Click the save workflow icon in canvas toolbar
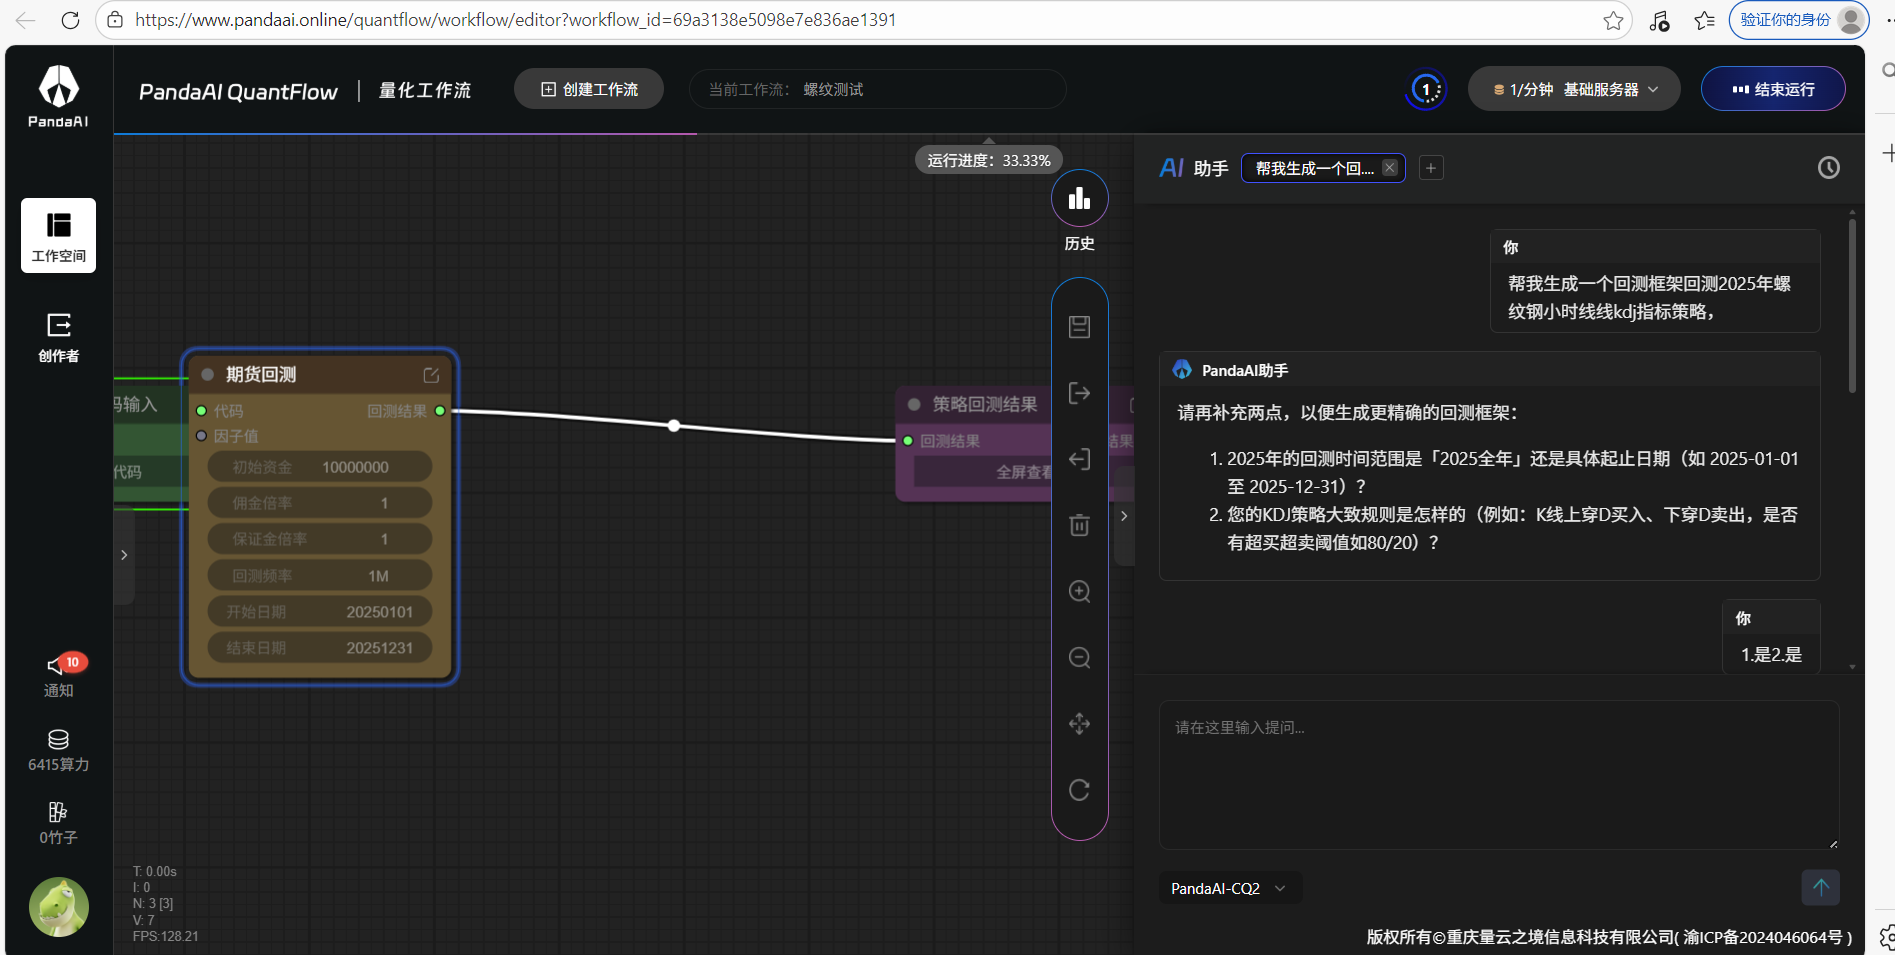This screenshot has height=955, width=1895. 1079,327
